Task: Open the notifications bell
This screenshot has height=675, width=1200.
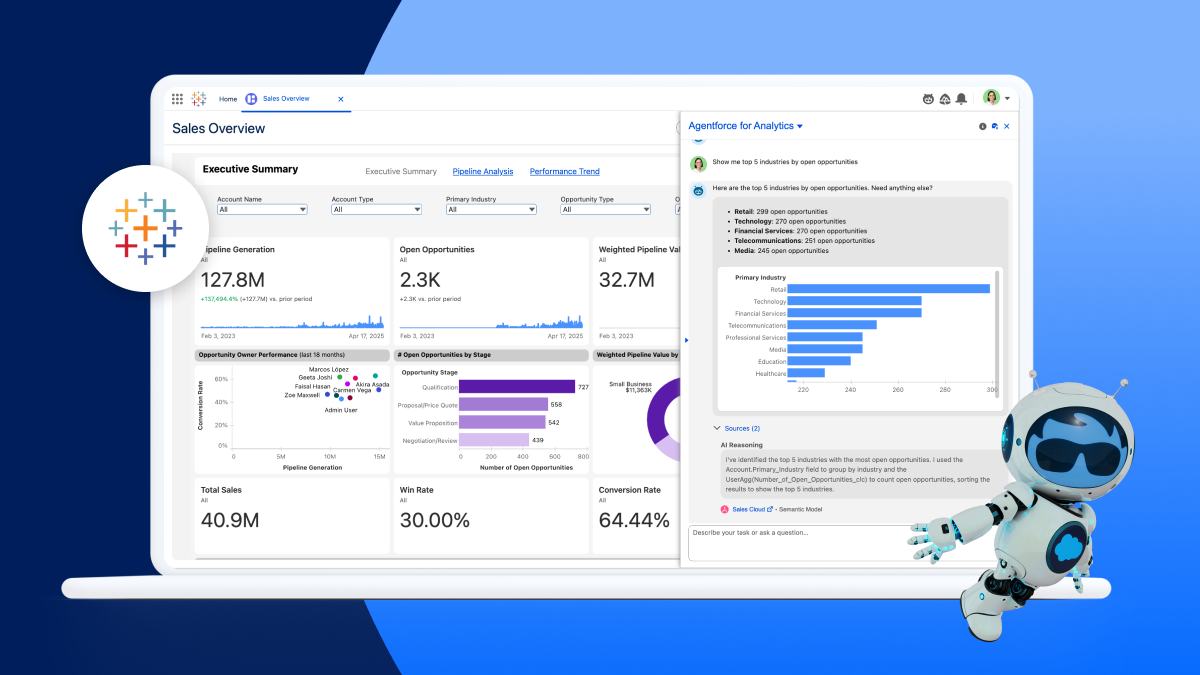Action: click(x=961, y=98)
